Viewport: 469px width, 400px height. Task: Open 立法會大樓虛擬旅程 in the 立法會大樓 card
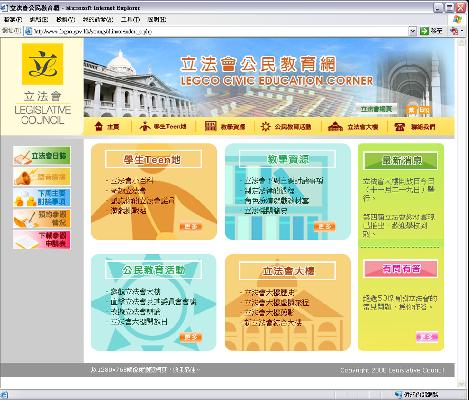coord(277,302)
